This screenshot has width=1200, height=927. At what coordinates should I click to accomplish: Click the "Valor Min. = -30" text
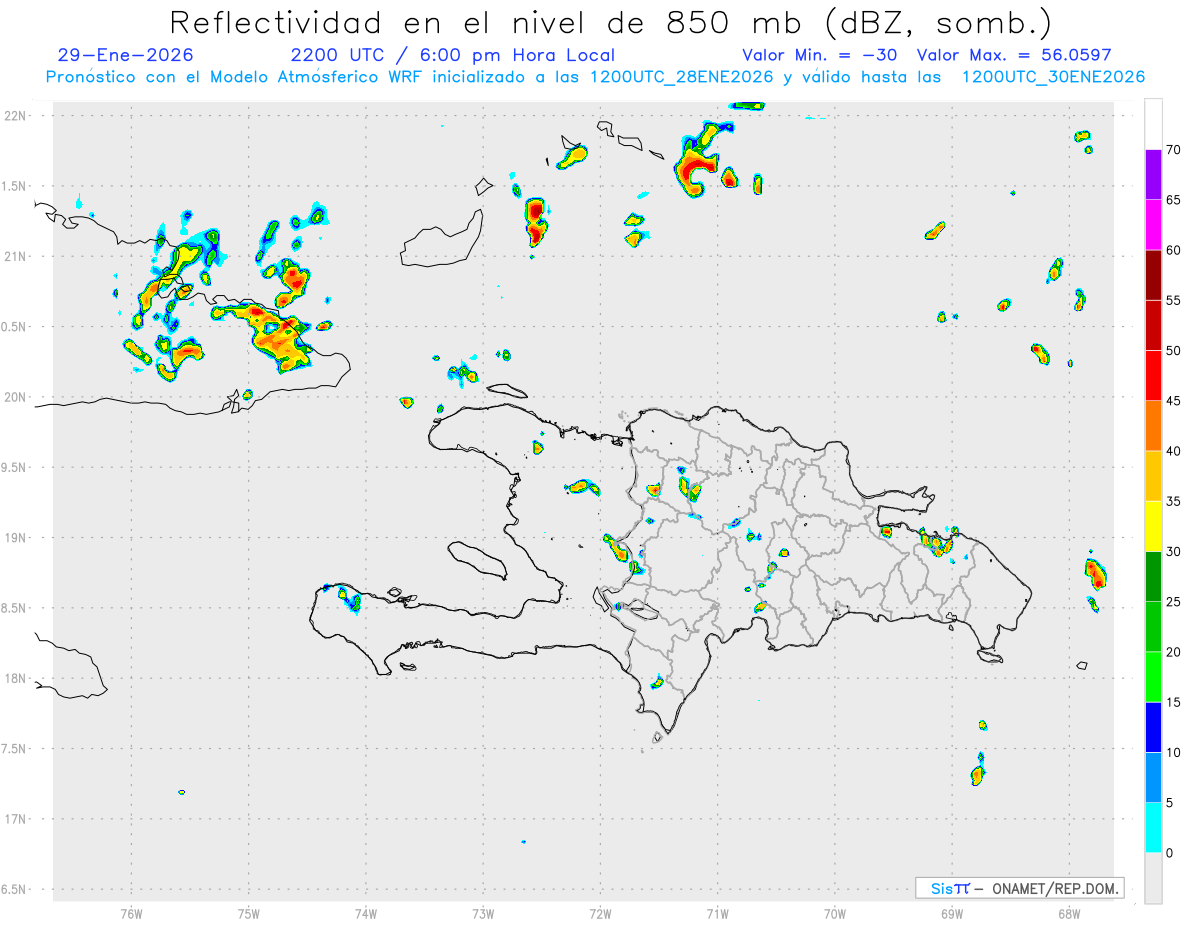coord(820,56)
